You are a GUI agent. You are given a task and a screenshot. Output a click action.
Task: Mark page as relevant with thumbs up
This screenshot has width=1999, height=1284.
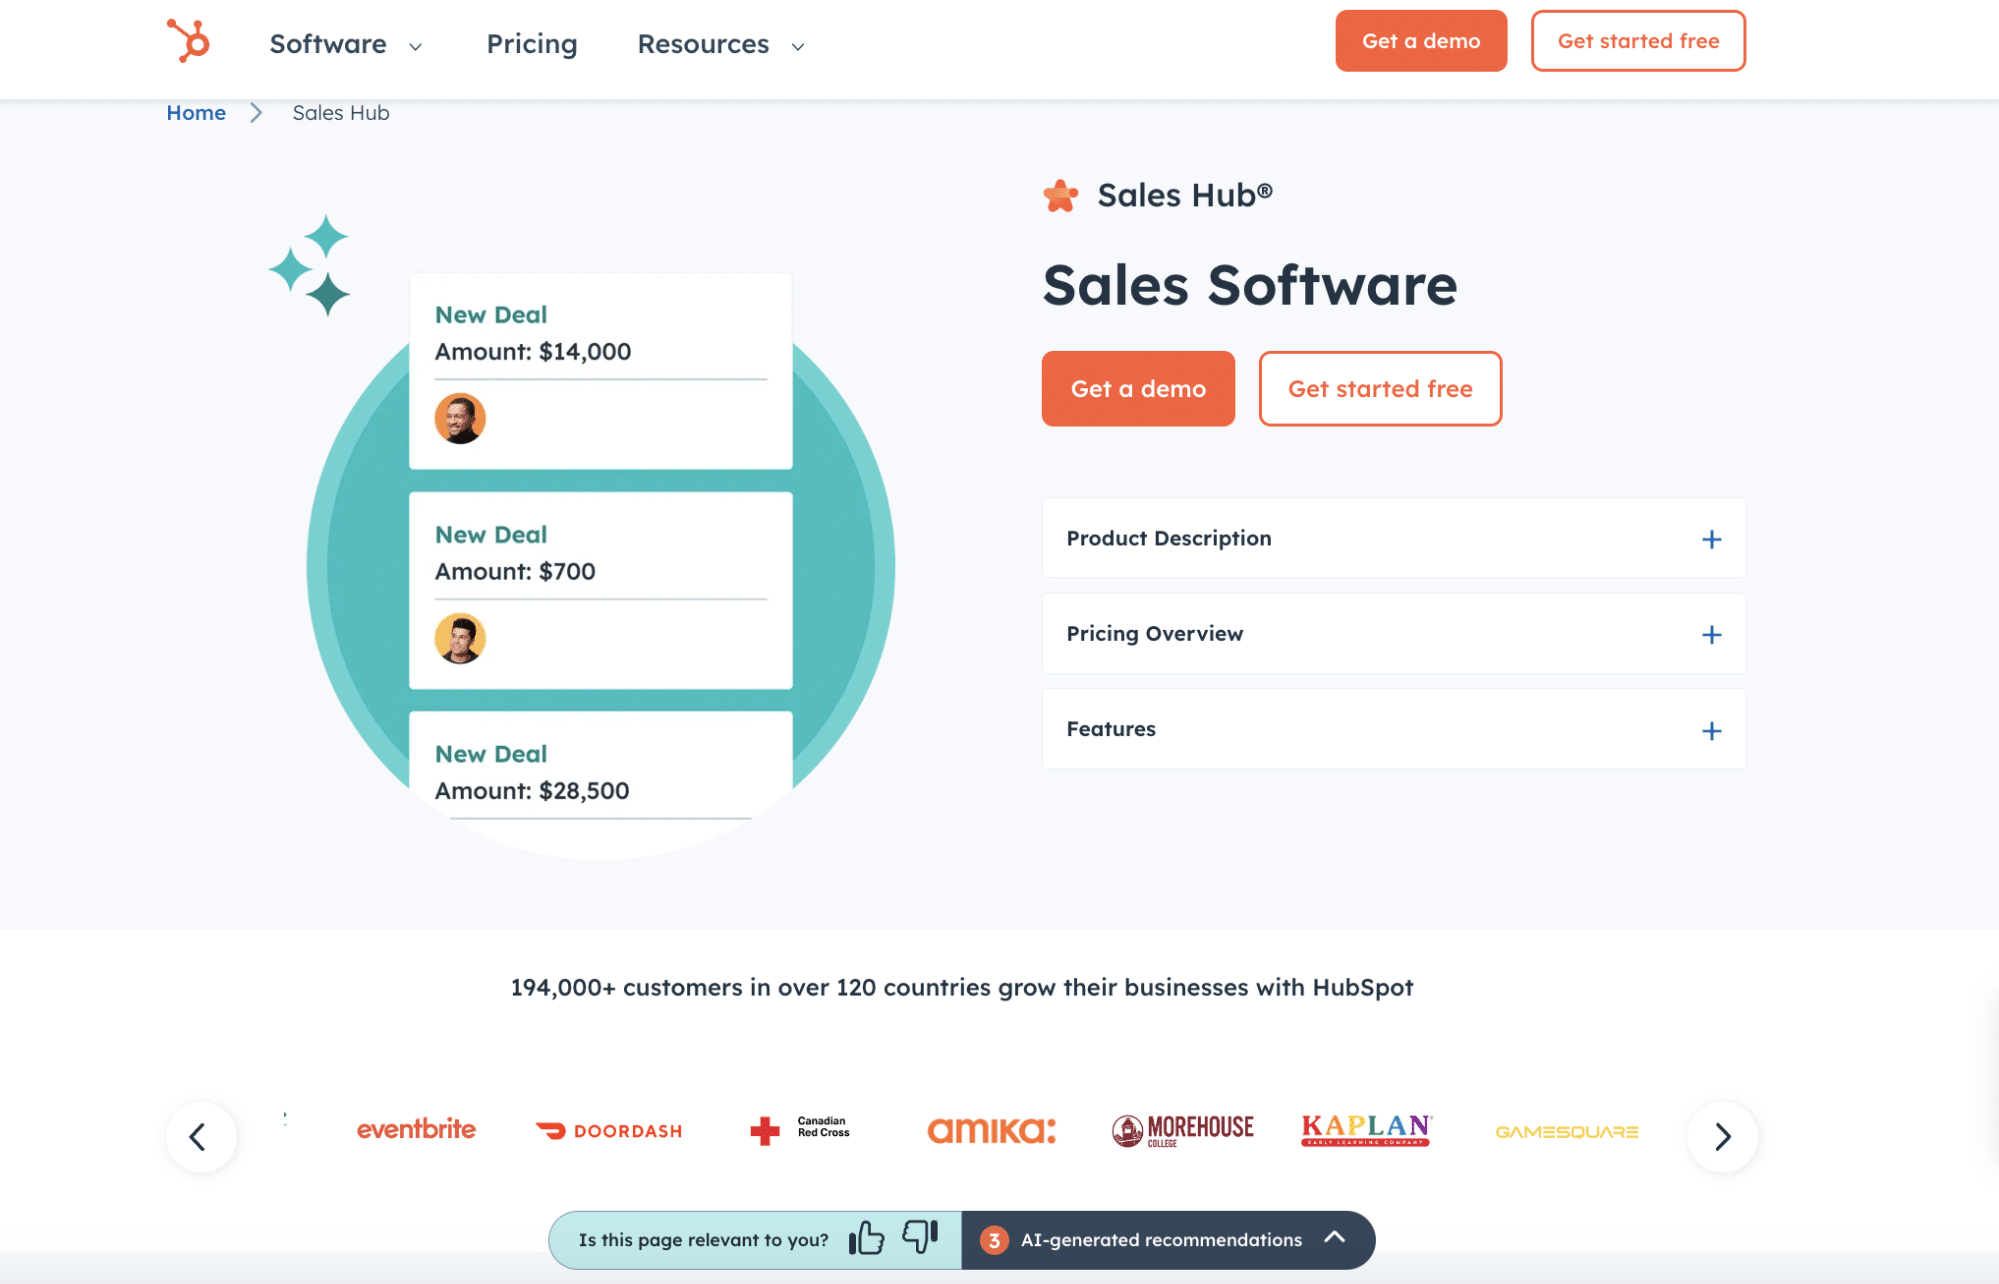coord(866,1238)
